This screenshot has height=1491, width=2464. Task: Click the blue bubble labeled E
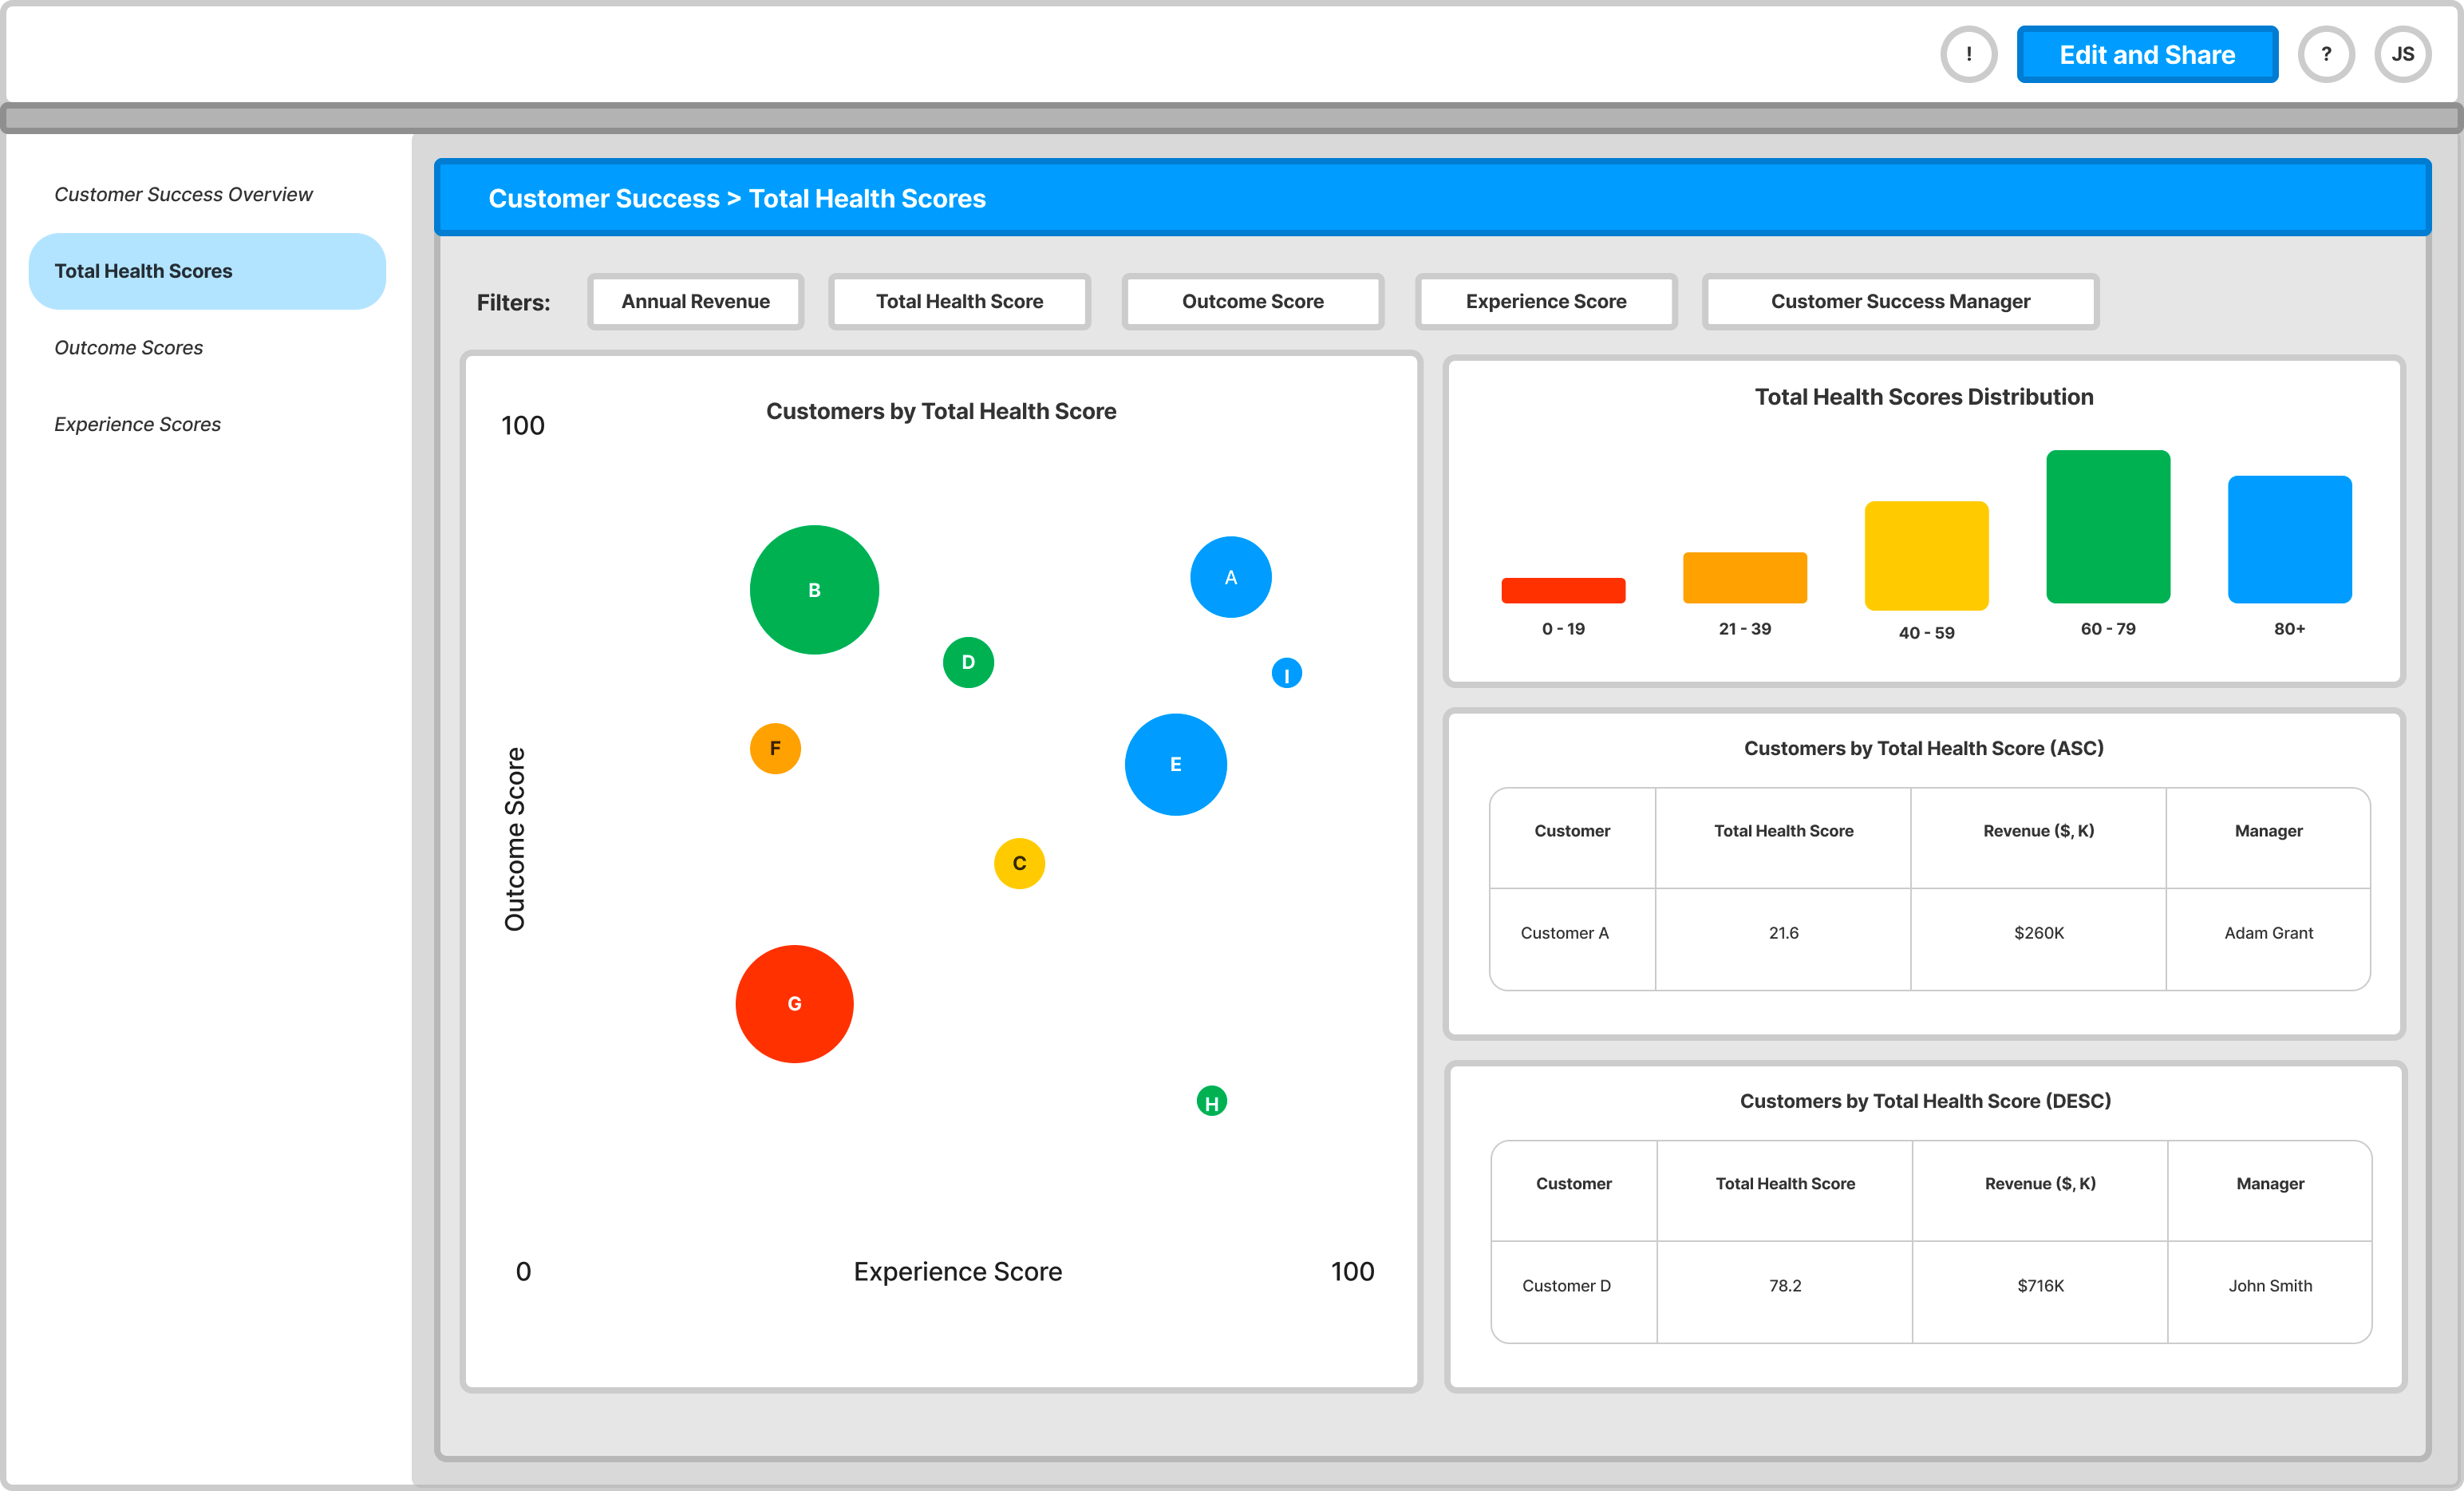pyautogui.click(x=1175, y=764)
